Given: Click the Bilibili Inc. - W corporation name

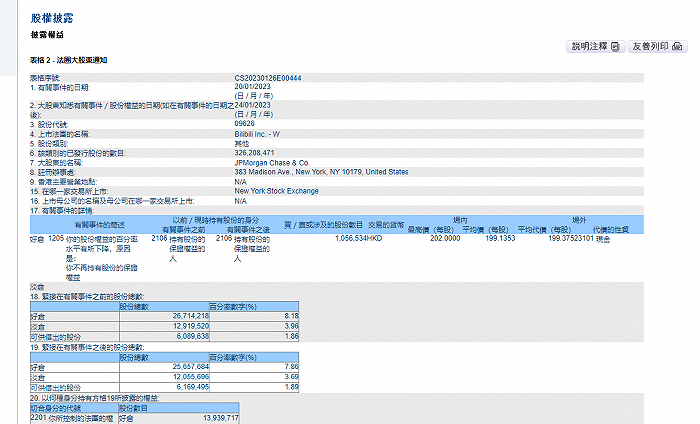Looking at the screenshot, I should 257,134.
